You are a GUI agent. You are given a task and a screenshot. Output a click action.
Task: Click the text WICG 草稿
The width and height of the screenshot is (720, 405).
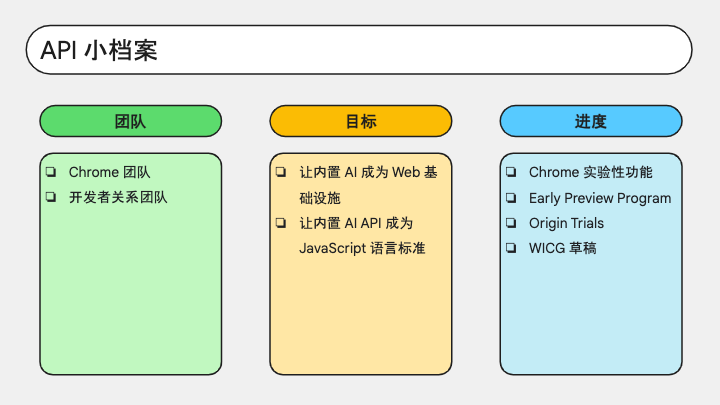point(562,248)
